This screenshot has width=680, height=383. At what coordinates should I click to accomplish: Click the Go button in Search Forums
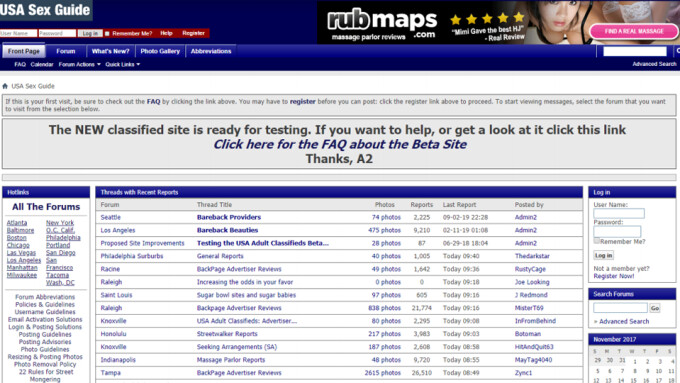pos(655,308)
